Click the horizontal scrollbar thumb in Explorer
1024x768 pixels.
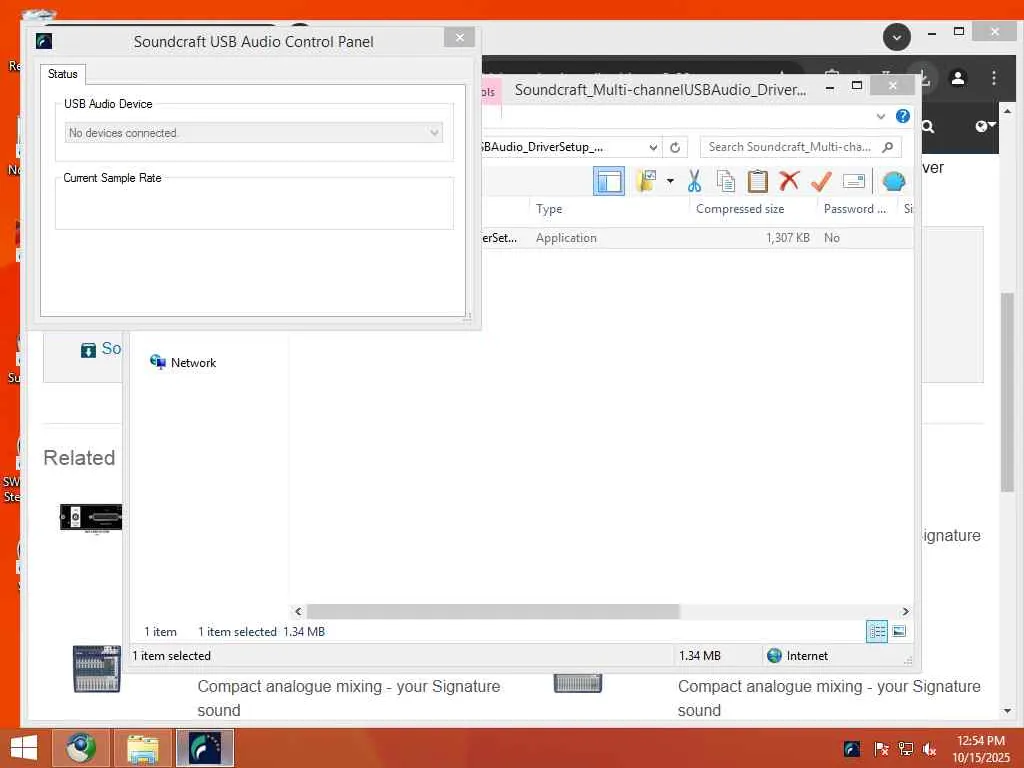(493, 611)
